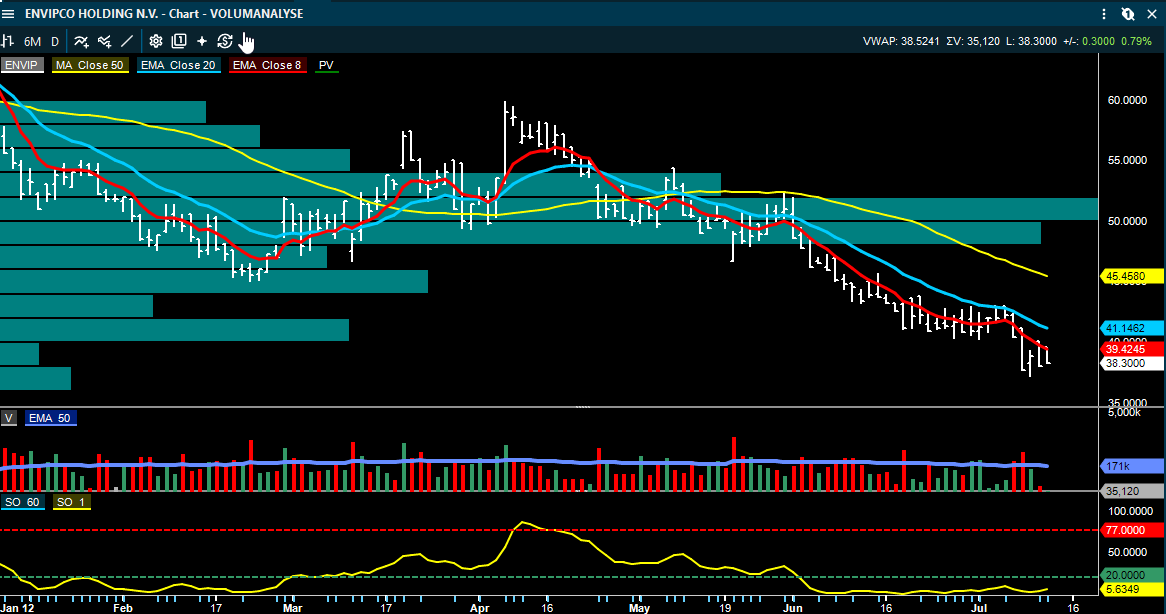Click the 38.3000 last price tag

pos(1130,363)
